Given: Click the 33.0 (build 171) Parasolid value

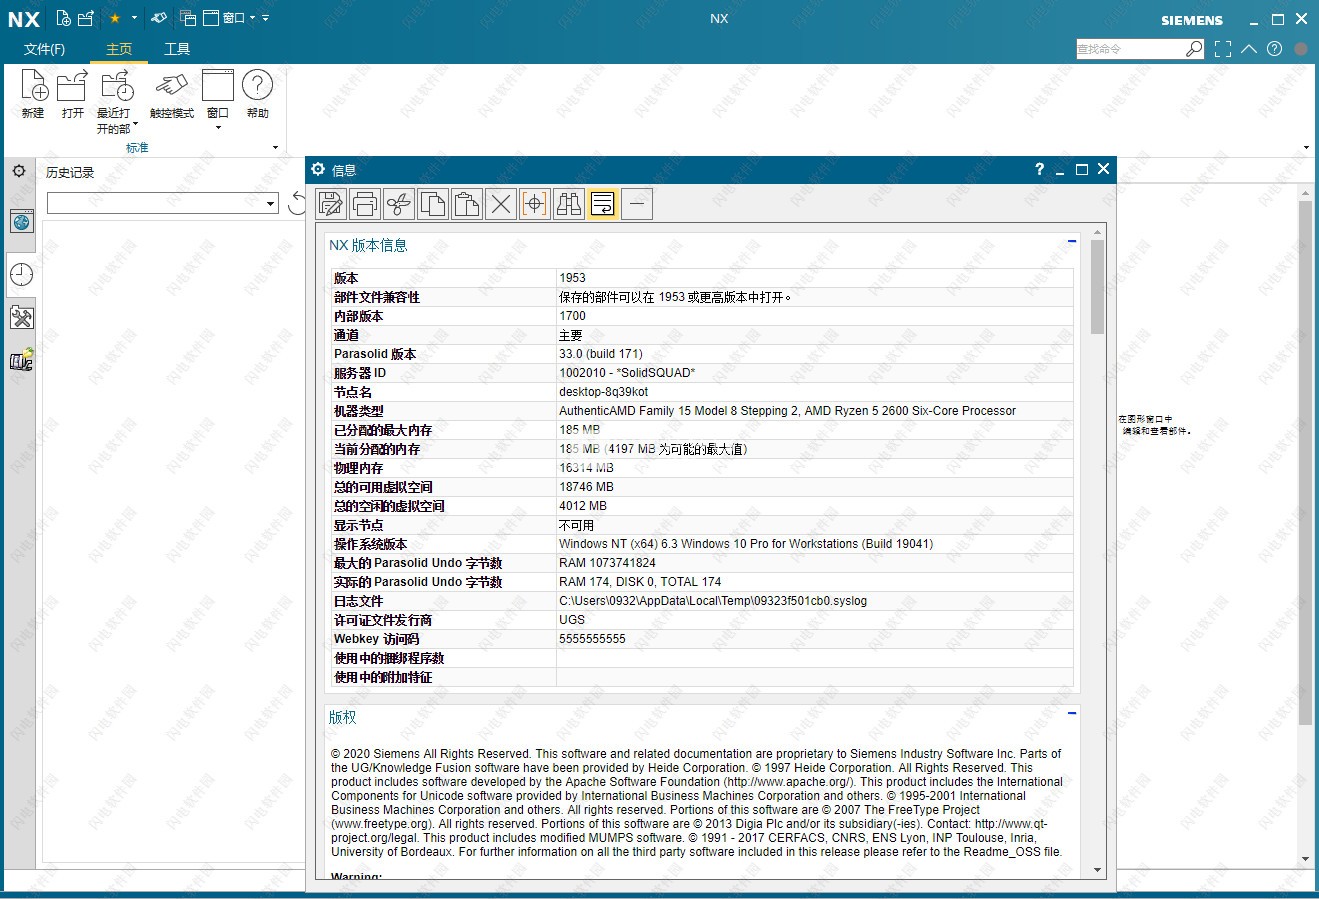Looking at the screenshot, I should coord(601,354).
